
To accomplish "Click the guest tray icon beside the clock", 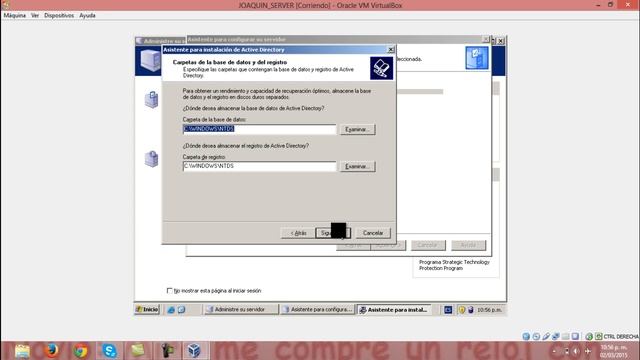I will [x=471, y=310].
